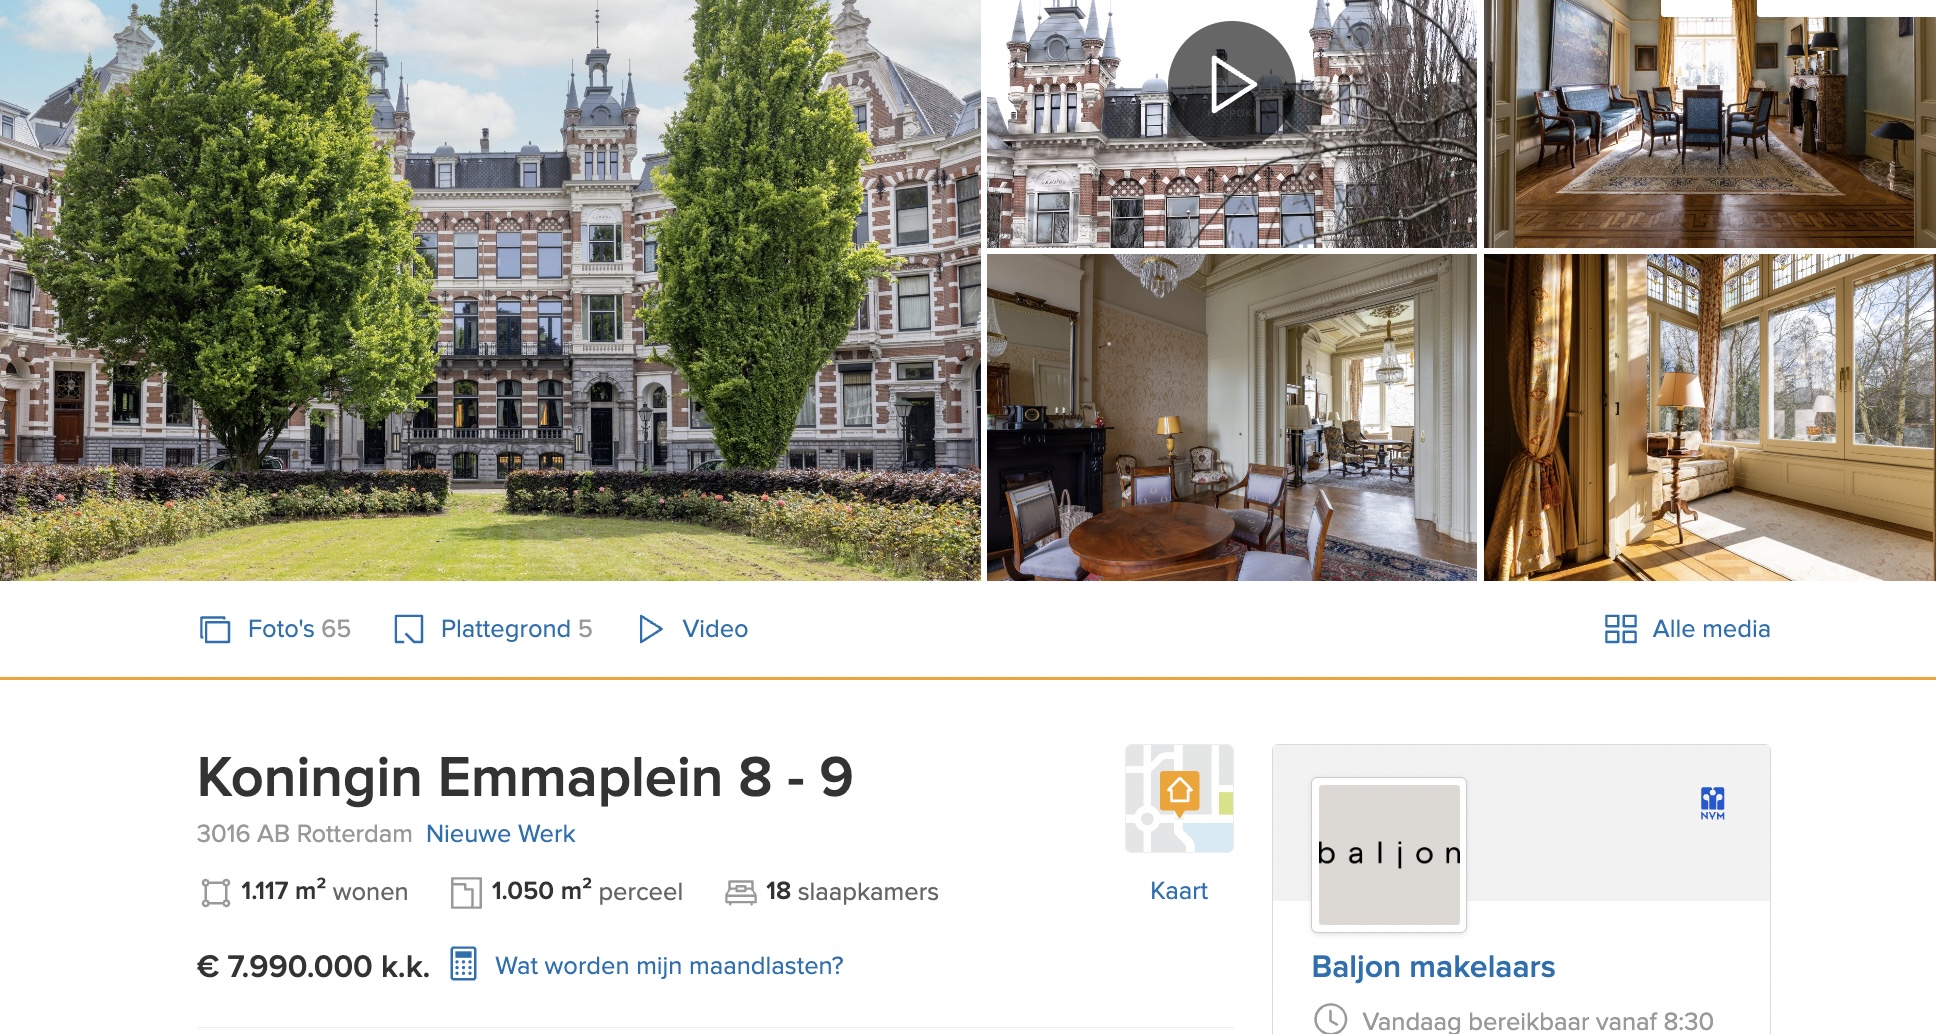Click the clock availability icon
This screenshot has height=1034, width=1936.
coord(1330,1019)
